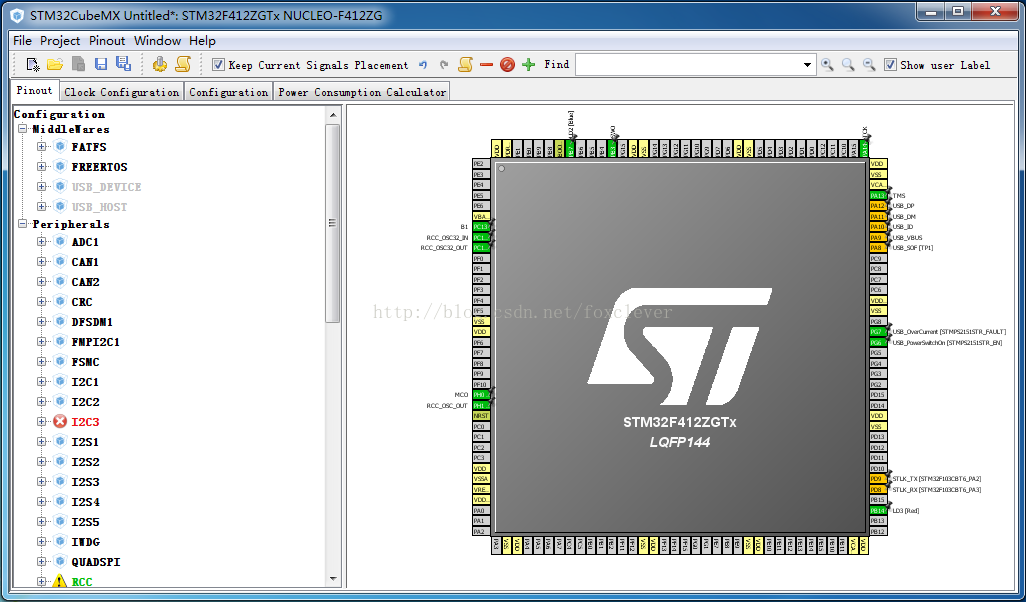Click the single-floppy Save Project icon
Screen dimensions: 1026x602
(101, 64)
